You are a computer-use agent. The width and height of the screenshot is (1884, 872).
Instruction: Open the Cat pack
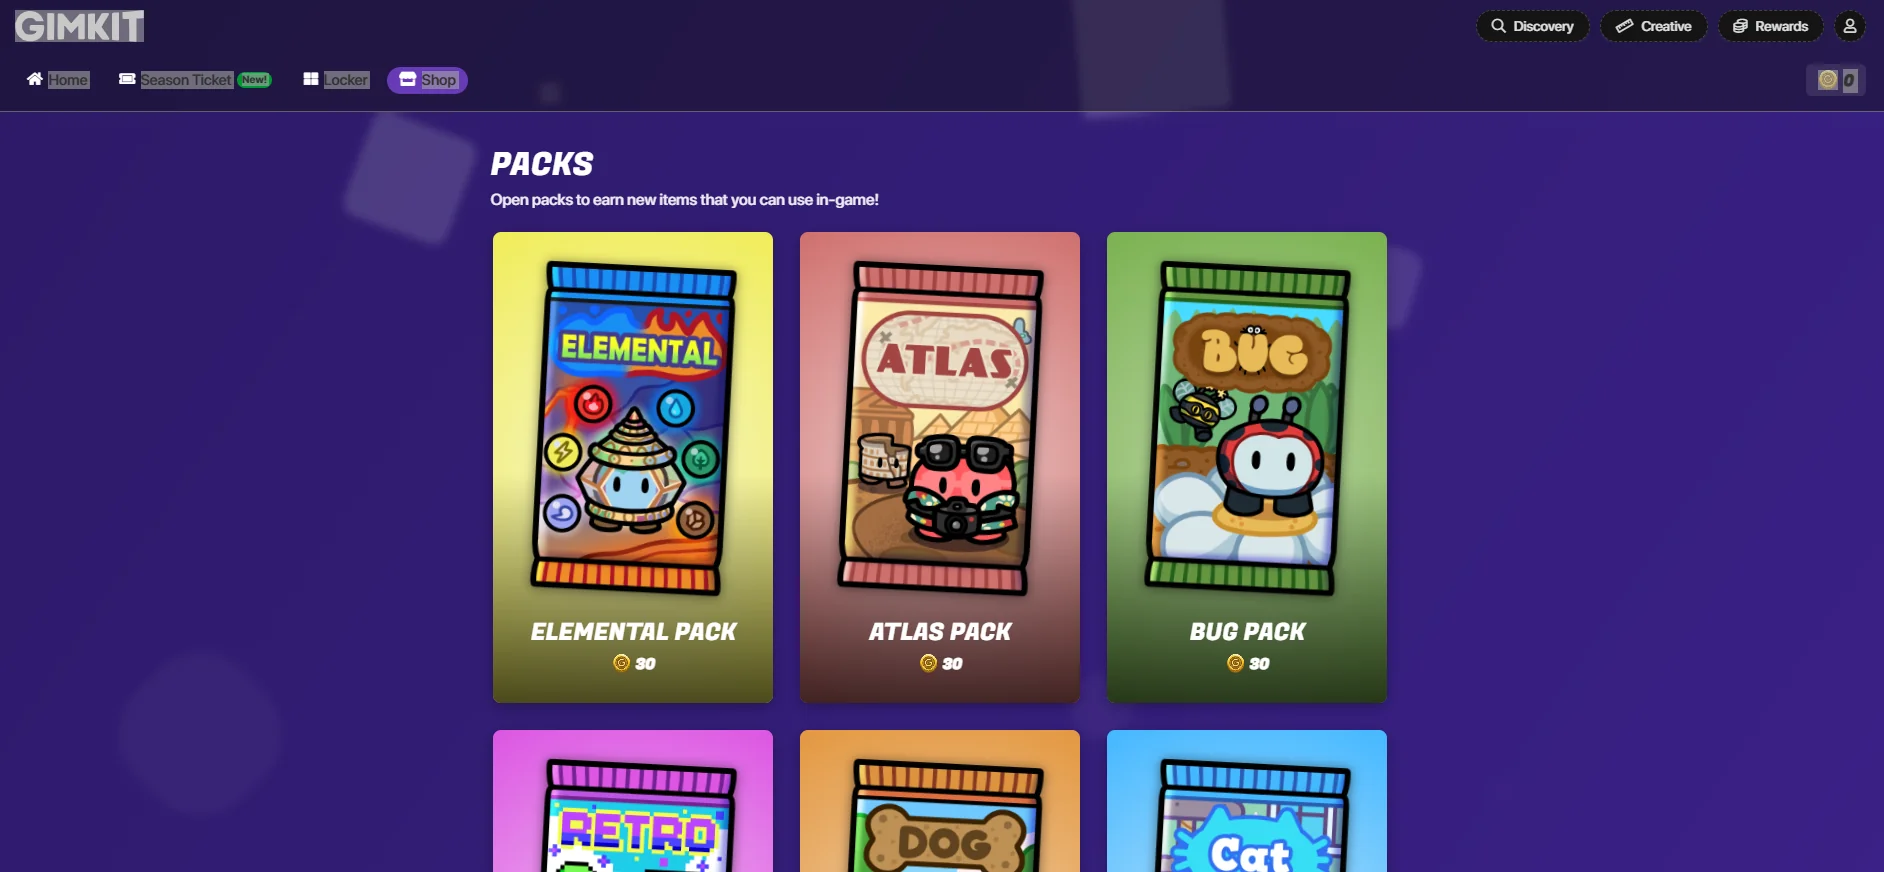pos(1247,801)
